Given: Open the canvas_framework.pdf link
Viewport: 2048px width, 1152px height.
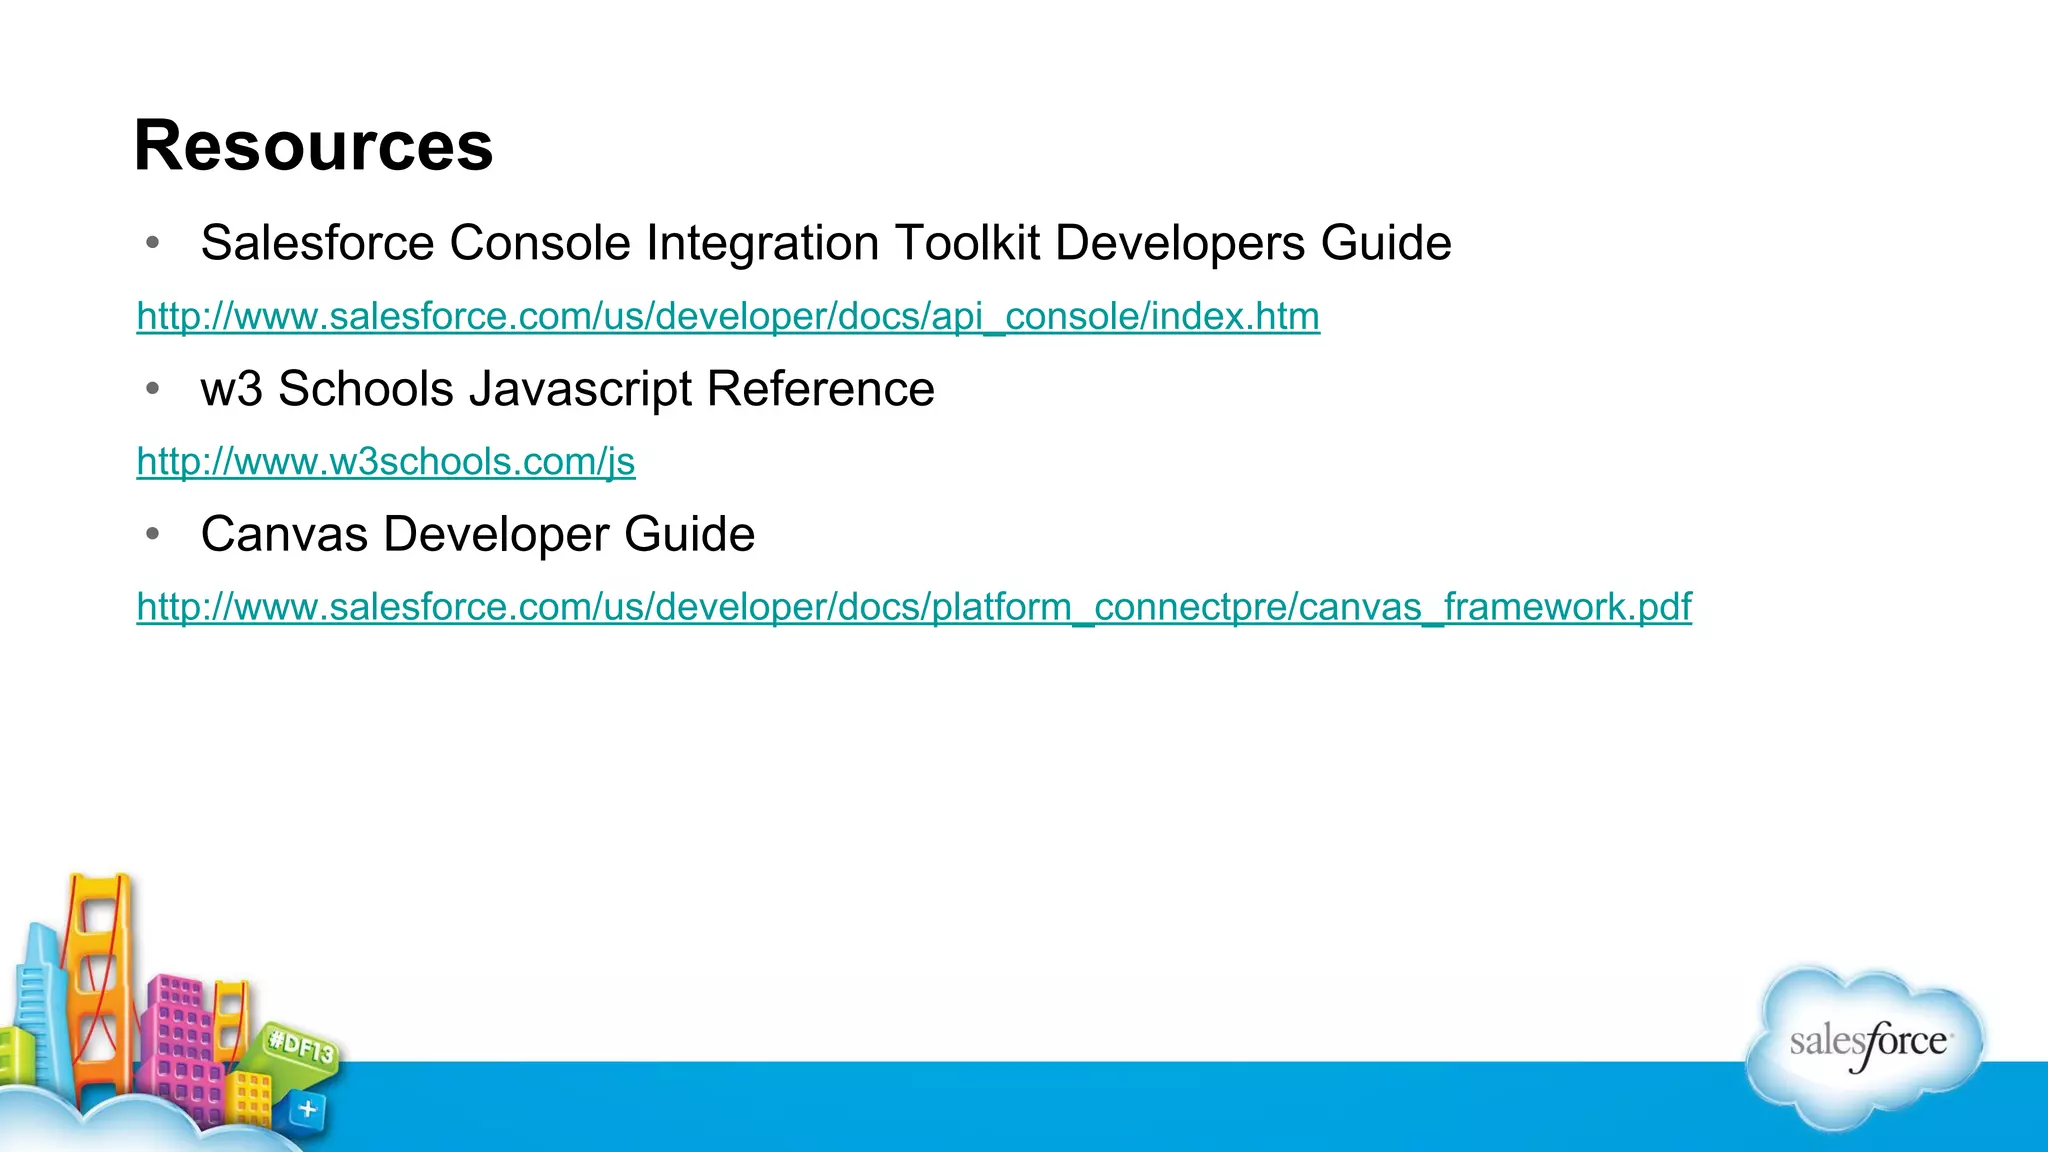Looking at the screenshot, I should (x=914, y=607).
